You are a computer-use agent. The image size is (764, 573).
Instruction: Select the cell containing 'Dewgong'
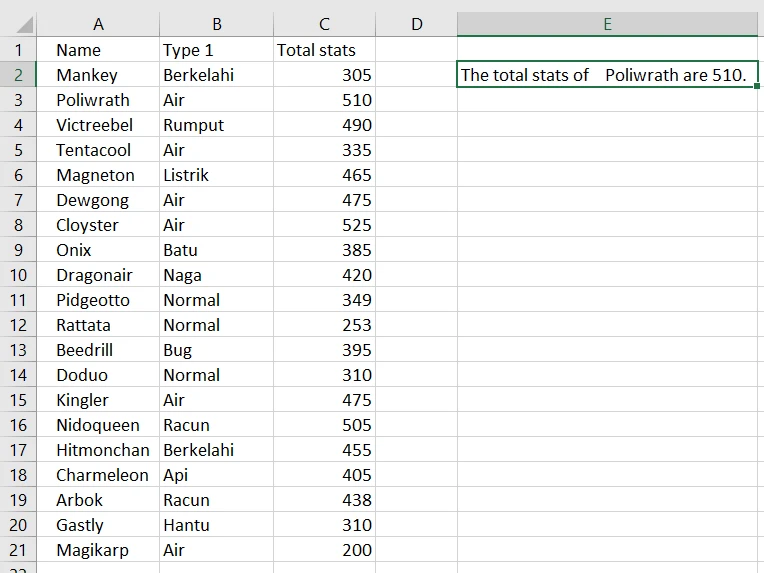98,200
